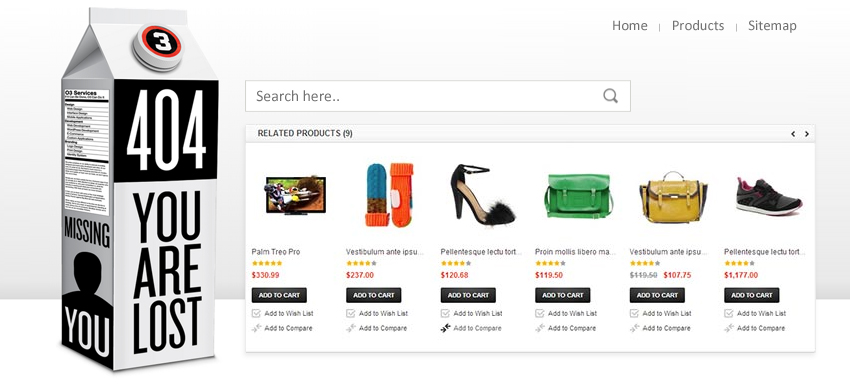
Task: Add the $237.00 mittens to cart
Action: click(374, 295)
